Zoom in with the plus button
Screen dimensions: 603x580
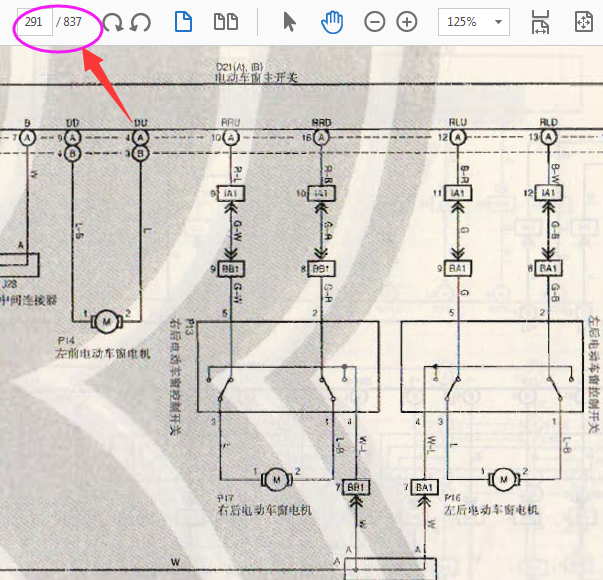(x=407, y=22)
